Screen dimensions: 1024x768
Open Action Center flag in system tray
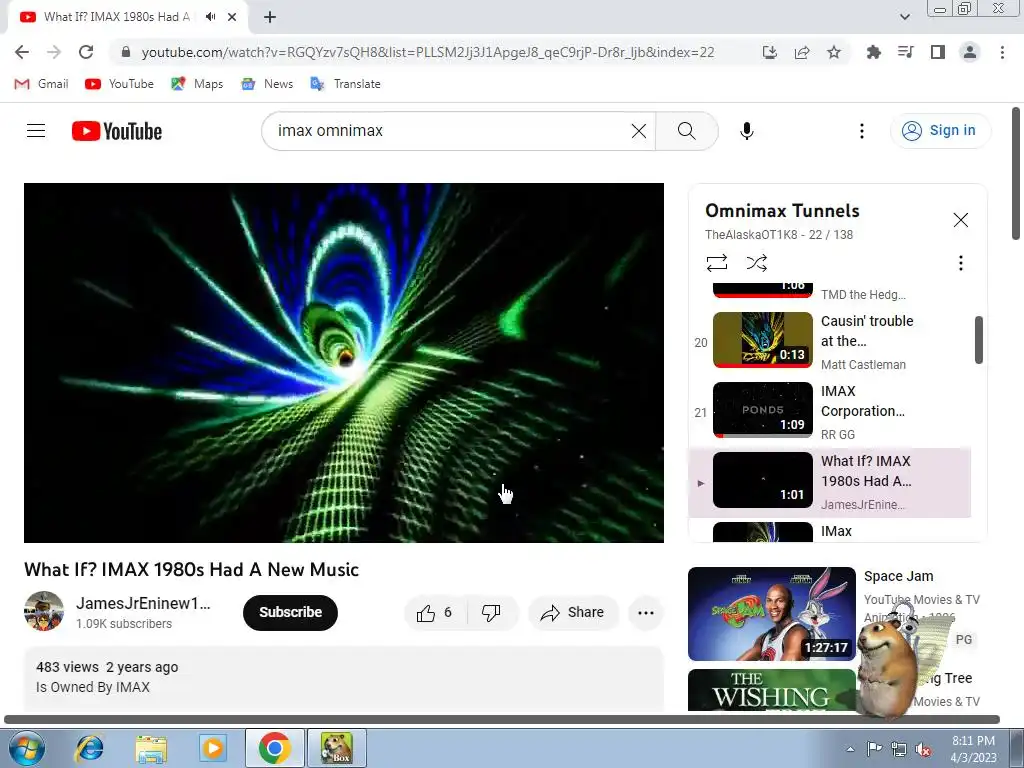(x=874, y=749)
